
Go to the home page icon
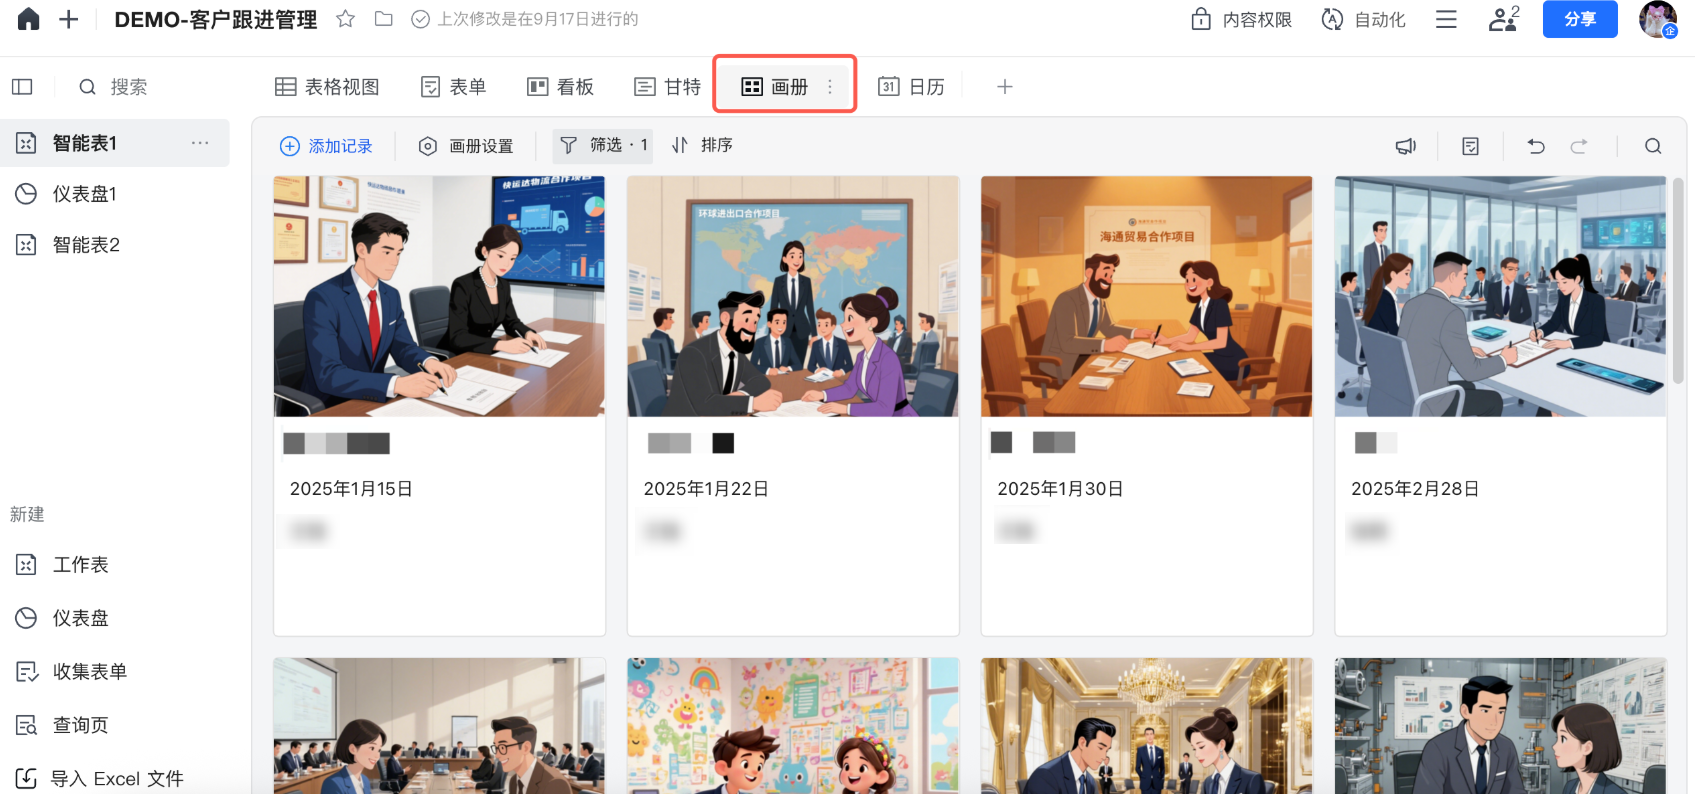[29, 19]
